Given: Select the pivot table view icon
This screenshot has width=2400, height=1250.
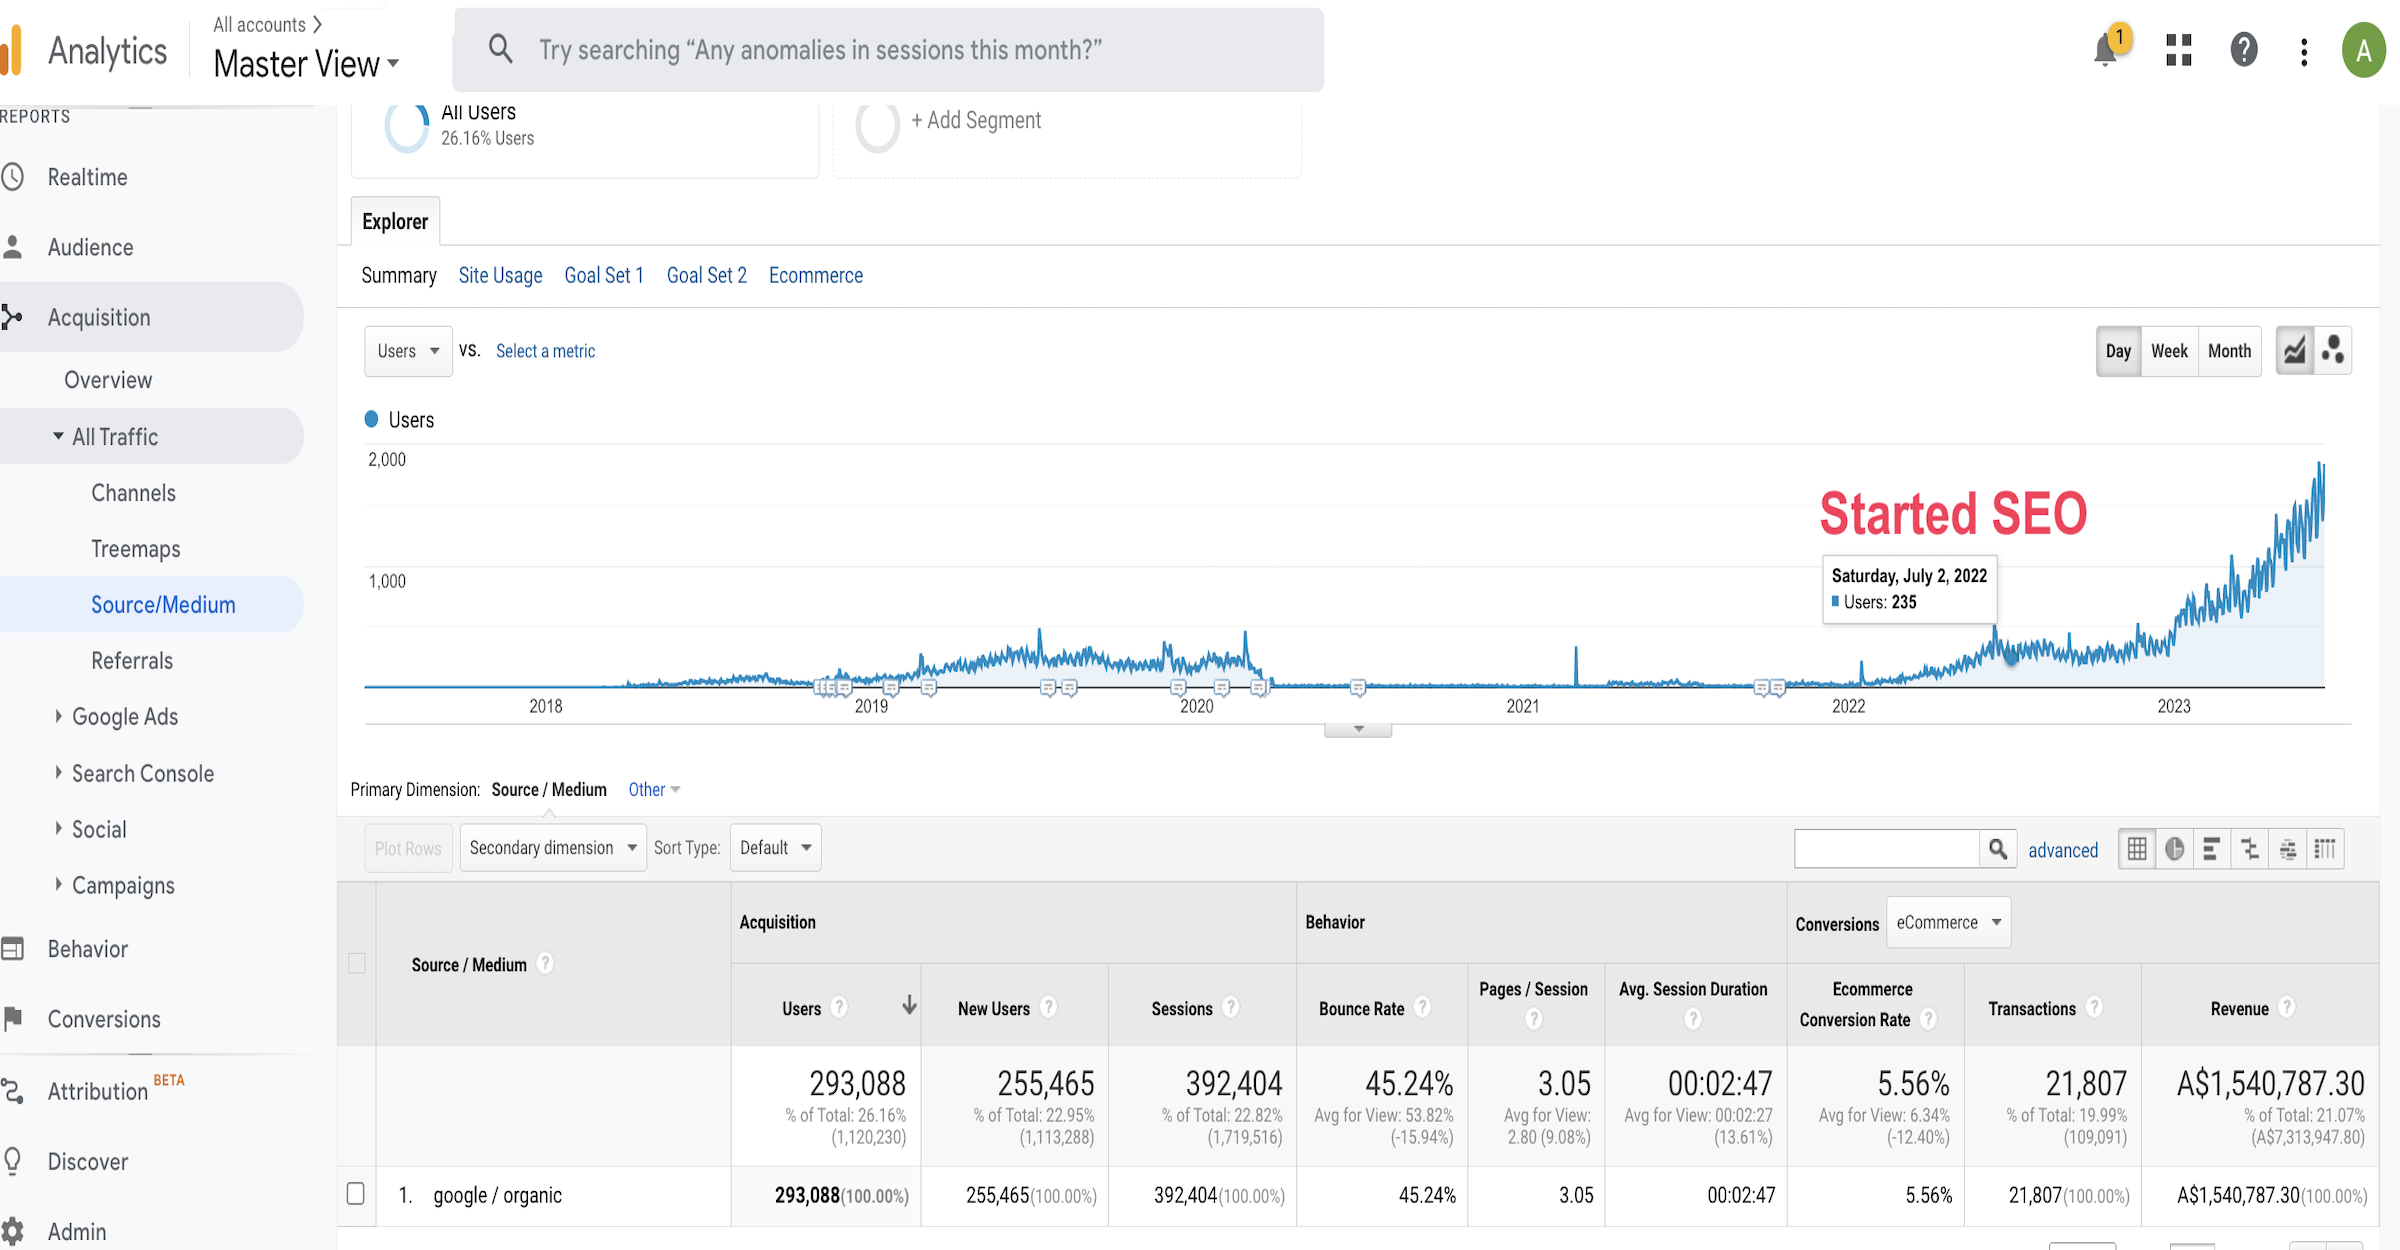Looking at the screenshot, I should pyautogui.click(x=2326, y=849).
